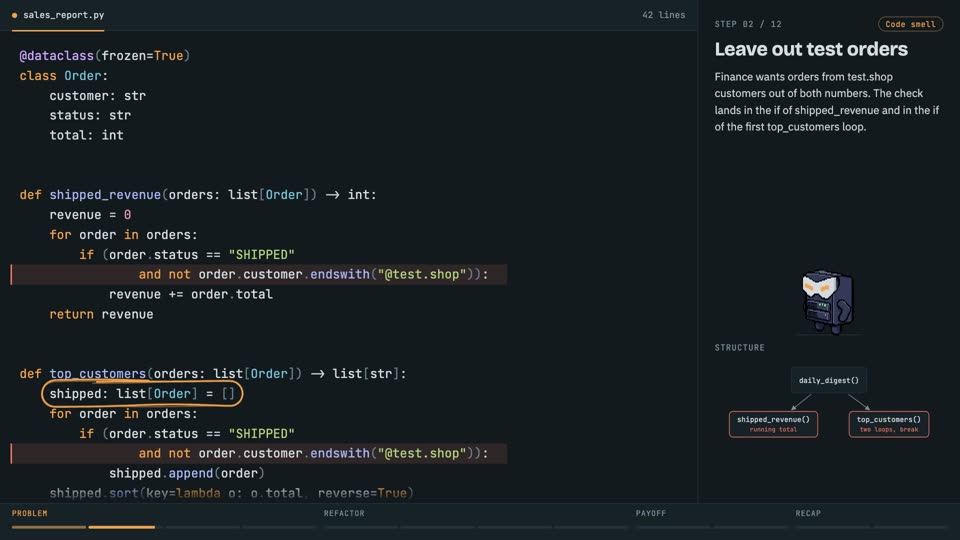Select the top_customers() structure node
This screenshot has width=960, height=540.
click(888, 424)
